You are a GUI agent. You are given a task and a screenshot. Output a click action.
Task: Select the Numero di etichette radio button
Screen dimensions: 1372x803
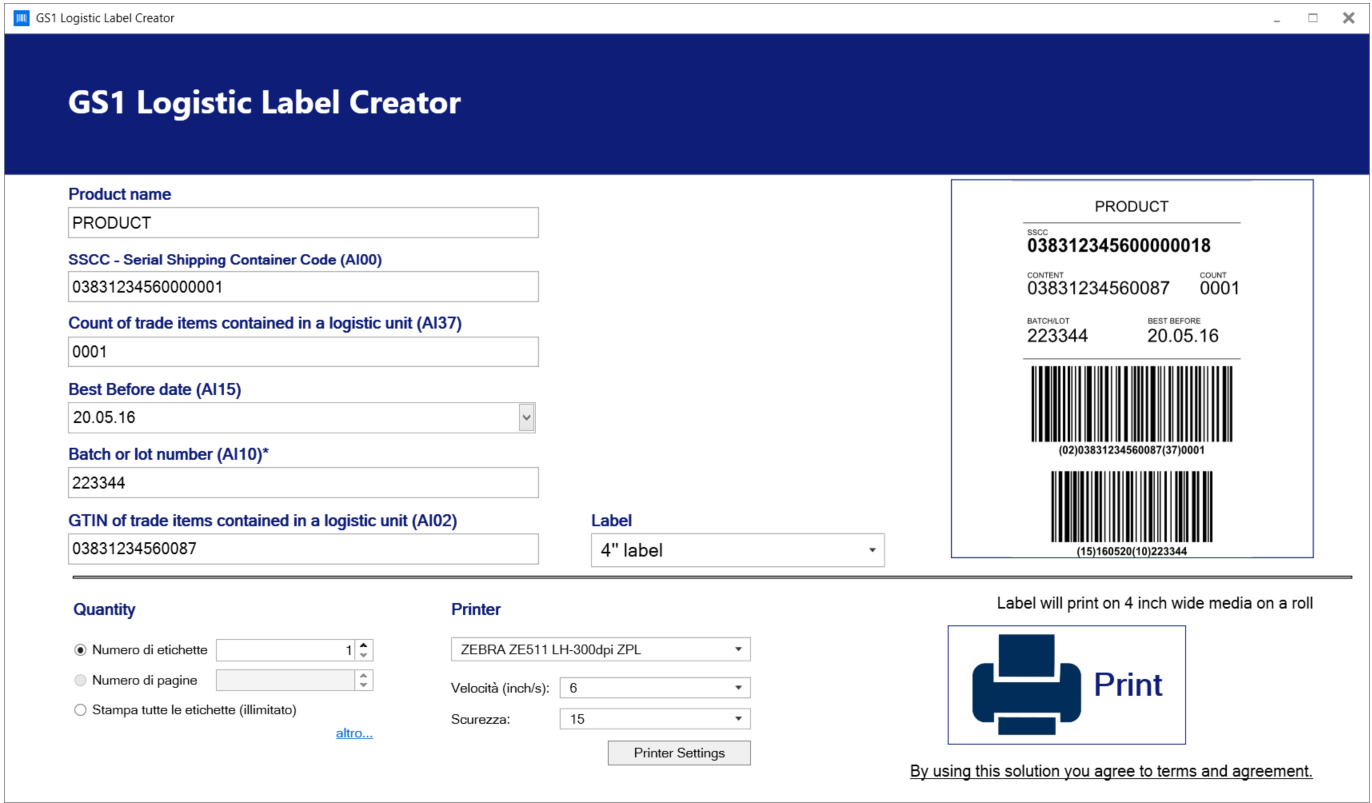(81, 650)
